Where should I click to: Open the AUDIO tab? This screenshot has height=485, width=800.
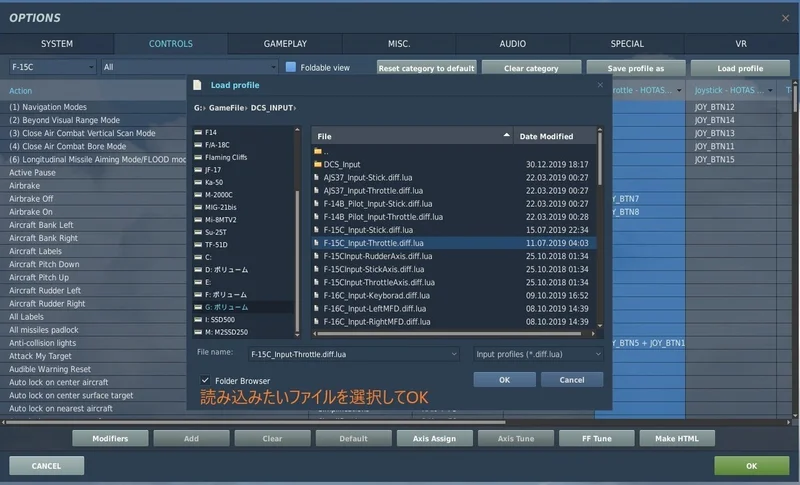(x=513, y=44)
